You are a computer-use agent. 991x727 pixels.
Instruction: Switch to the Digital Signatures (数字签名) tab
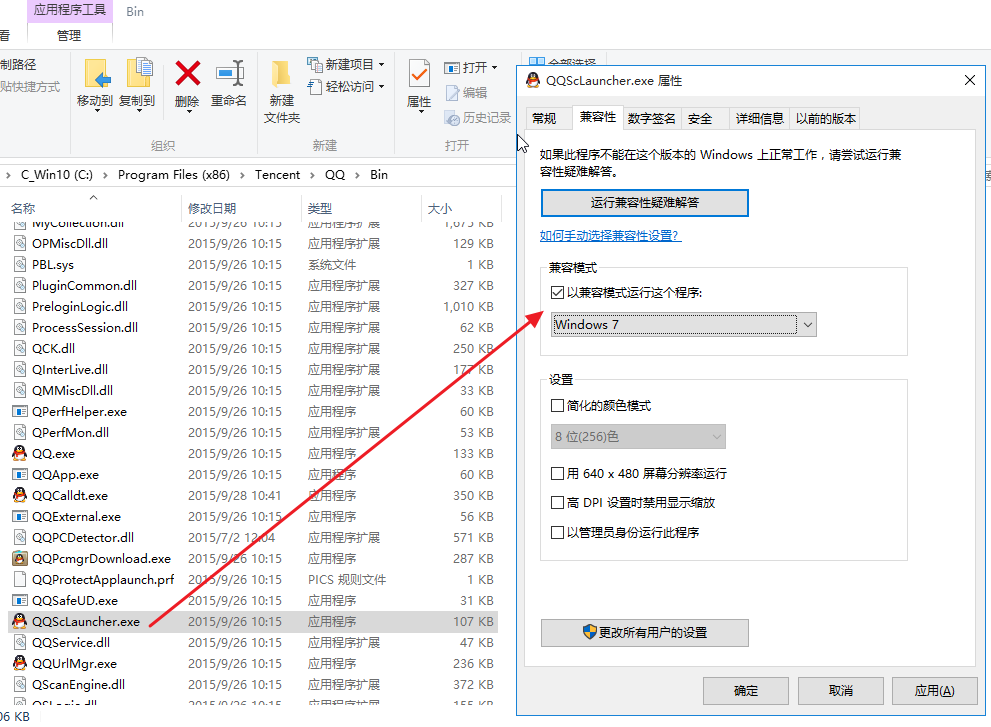[652, 118]
